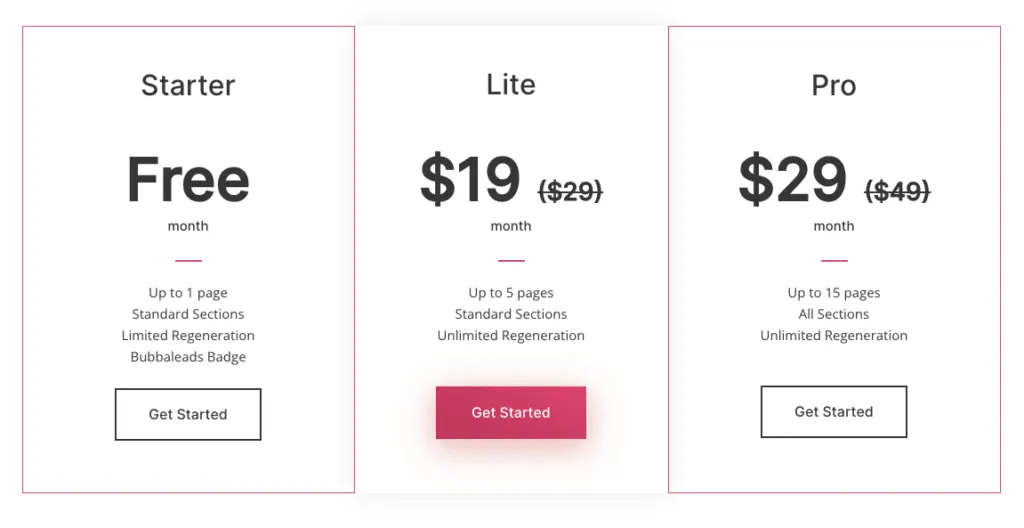Click the All Sections feature line
Screen dimensions: 1024x528
click(833, 314)
